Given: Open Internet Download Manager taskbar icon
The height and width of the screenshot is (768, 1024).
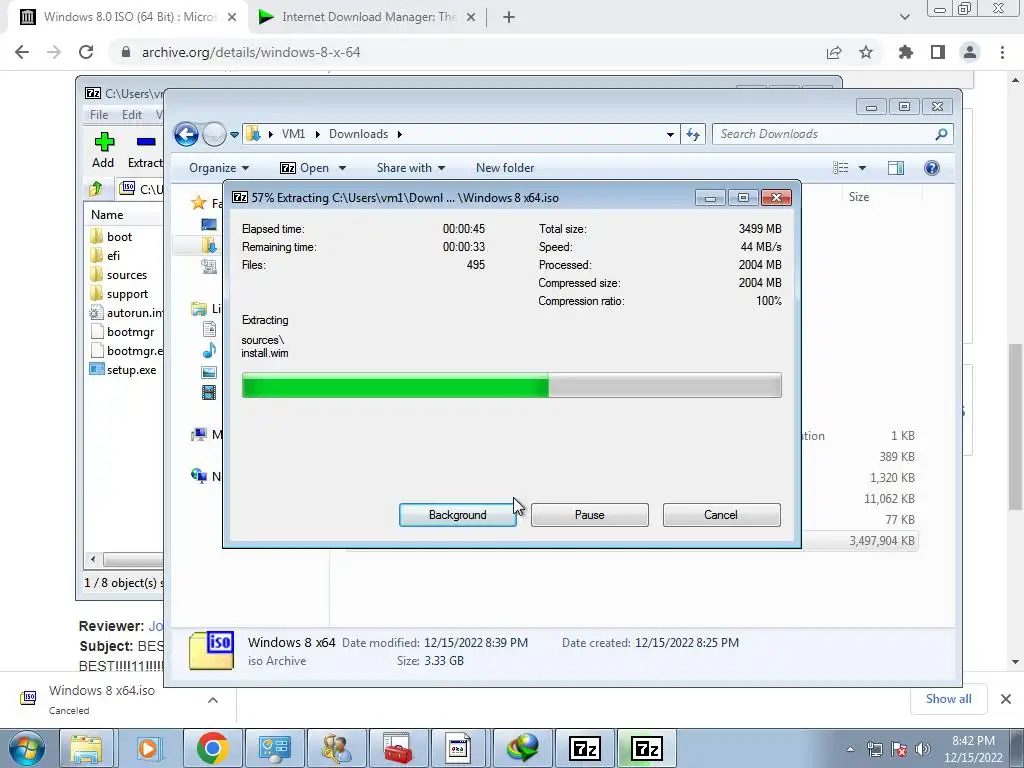Looking at the screenshot, I should [x=522, y=748].
